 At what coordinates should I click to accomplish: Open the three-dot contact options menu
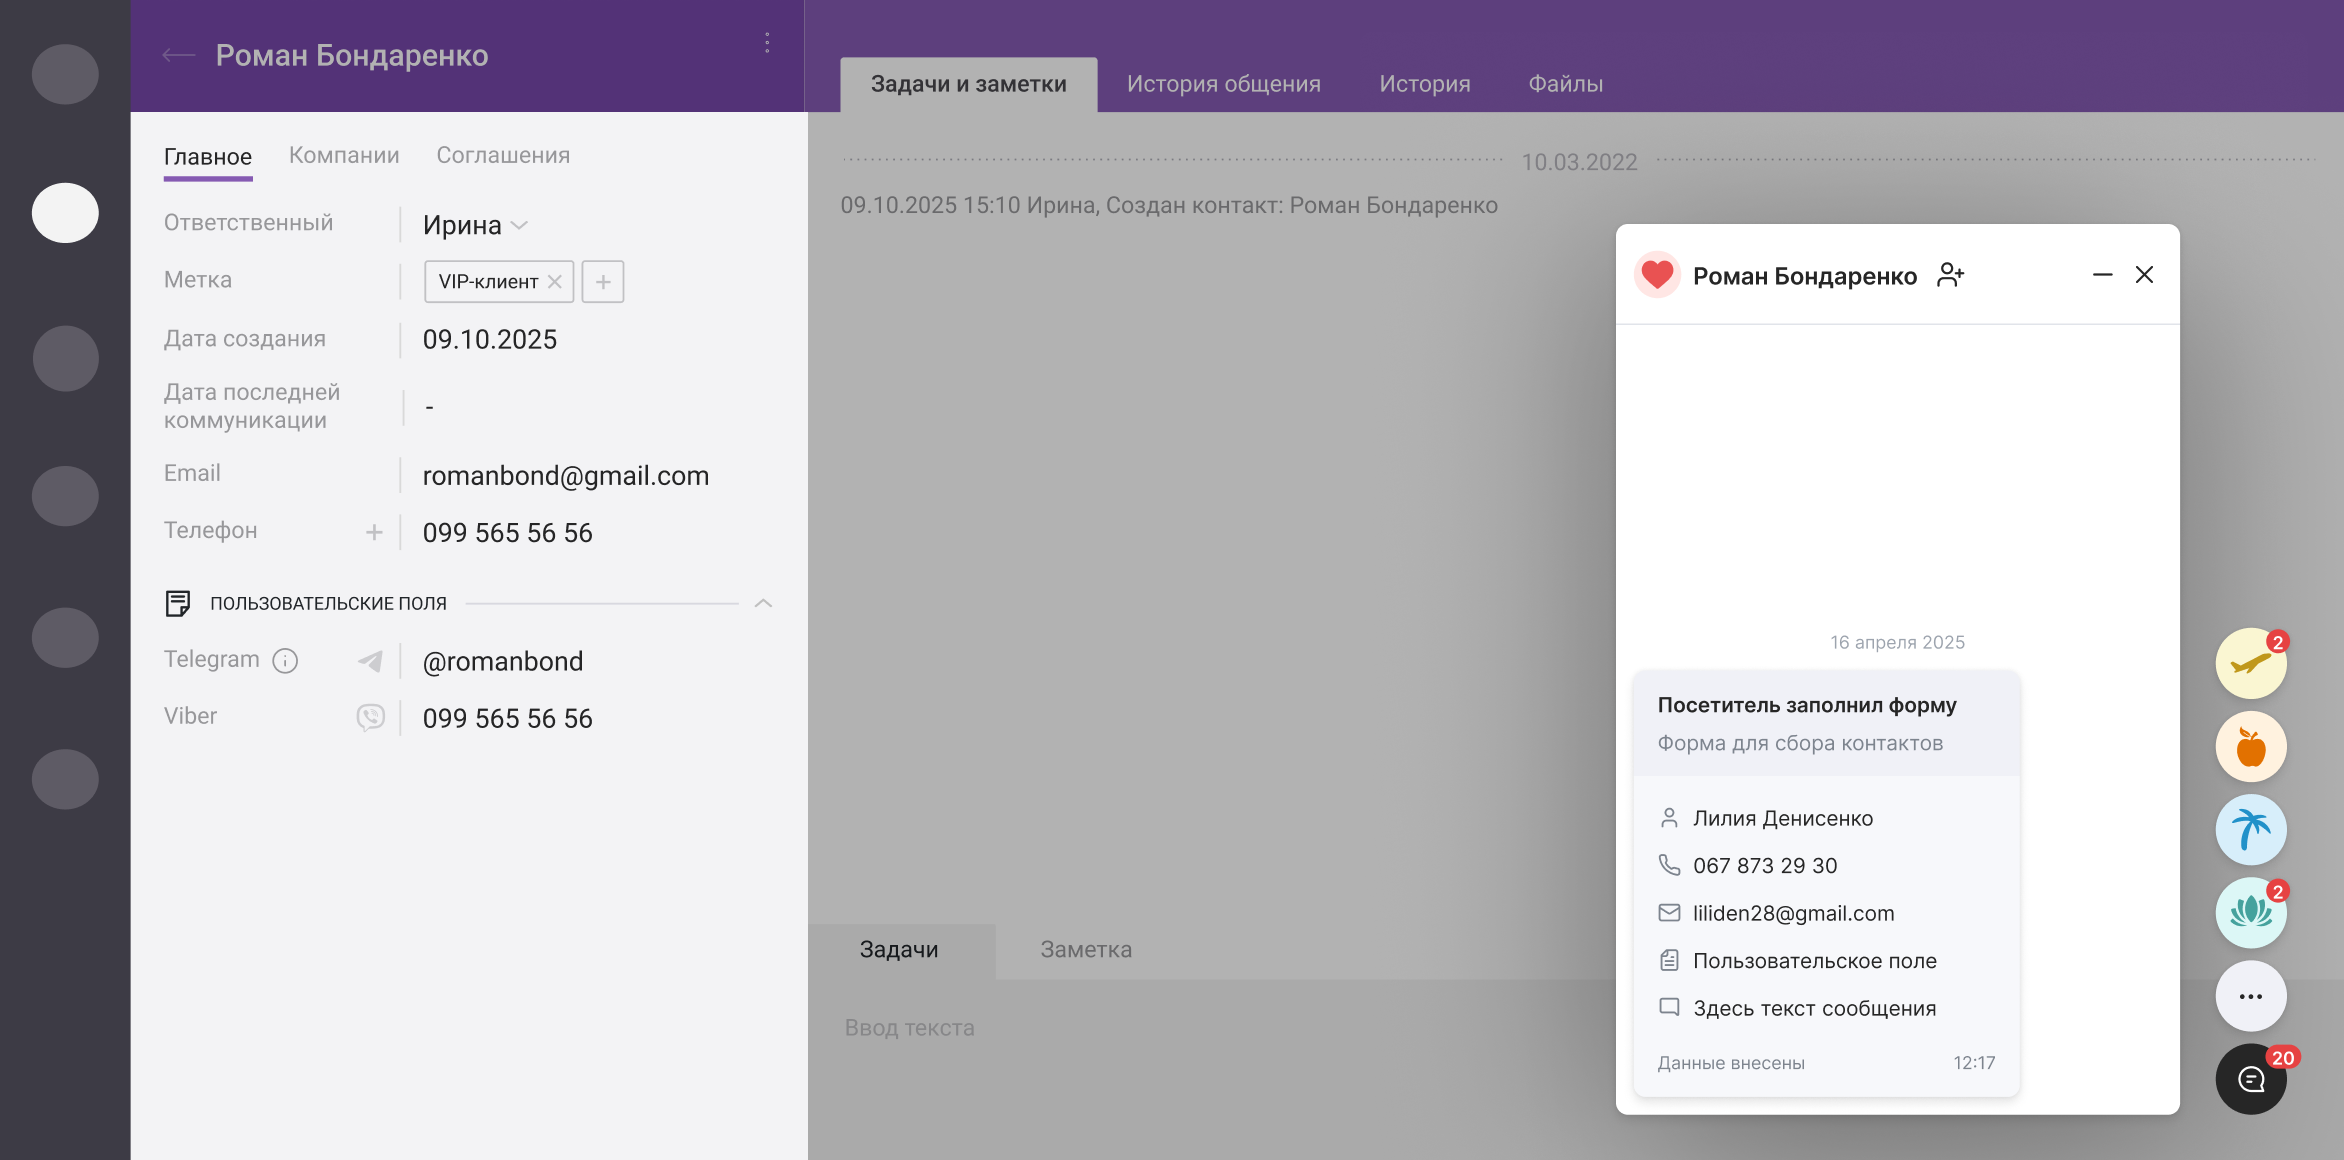click(x=767, y=43)
